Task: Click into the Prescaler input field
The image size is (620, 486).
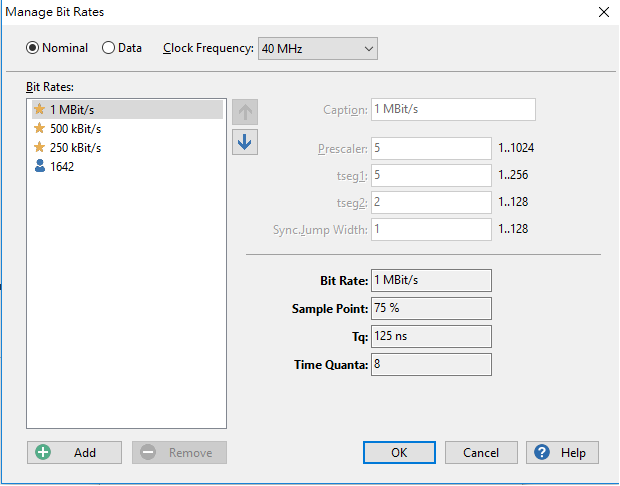Action: [x=431, y=148]
